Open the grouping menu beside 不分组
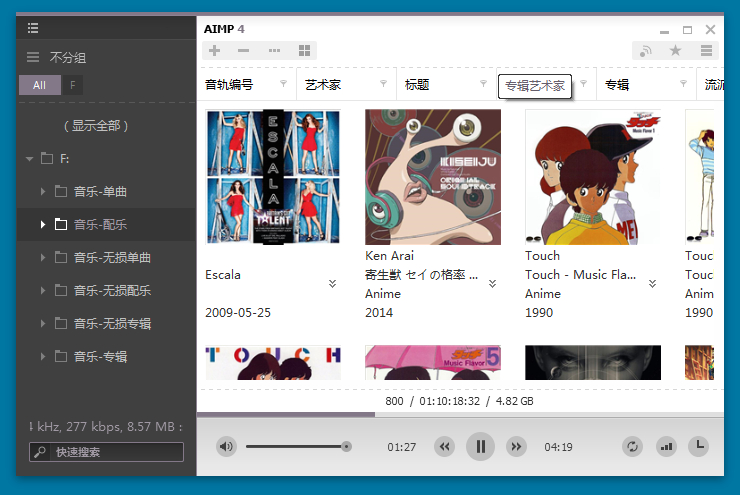 tap(33, 58)
